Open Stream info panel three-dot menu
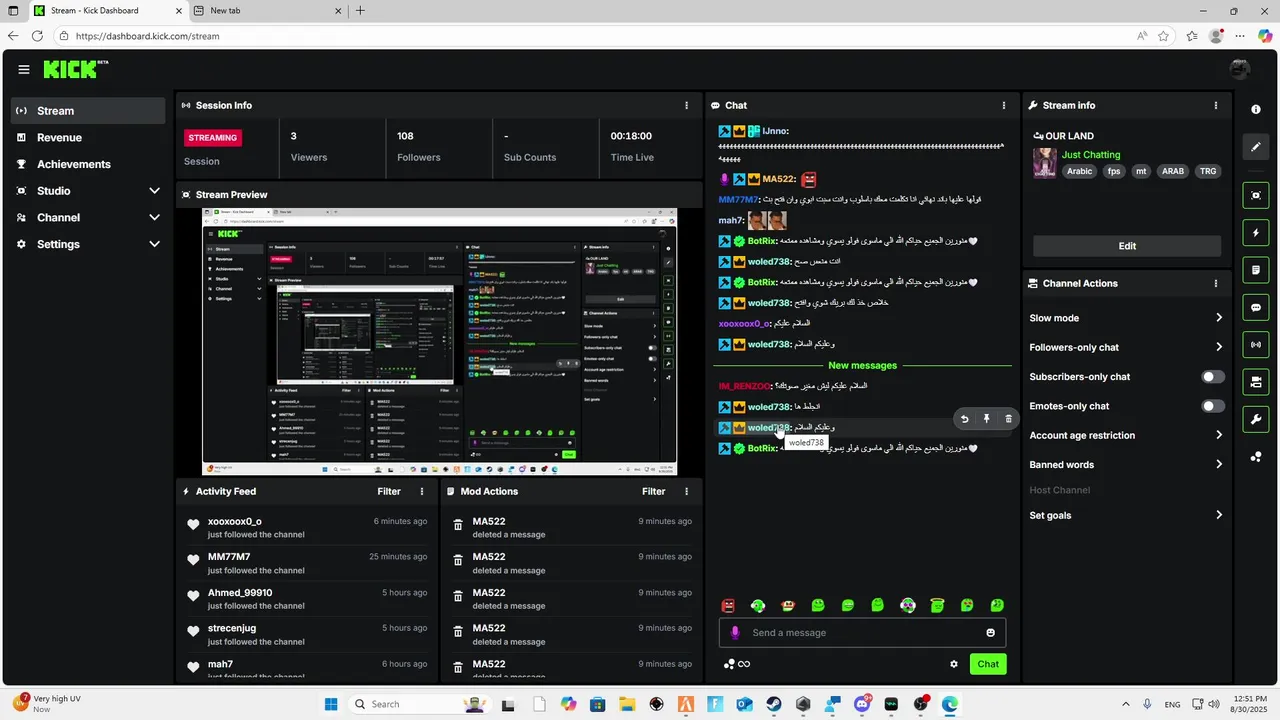1280x720 pixels. [1216, 105]
